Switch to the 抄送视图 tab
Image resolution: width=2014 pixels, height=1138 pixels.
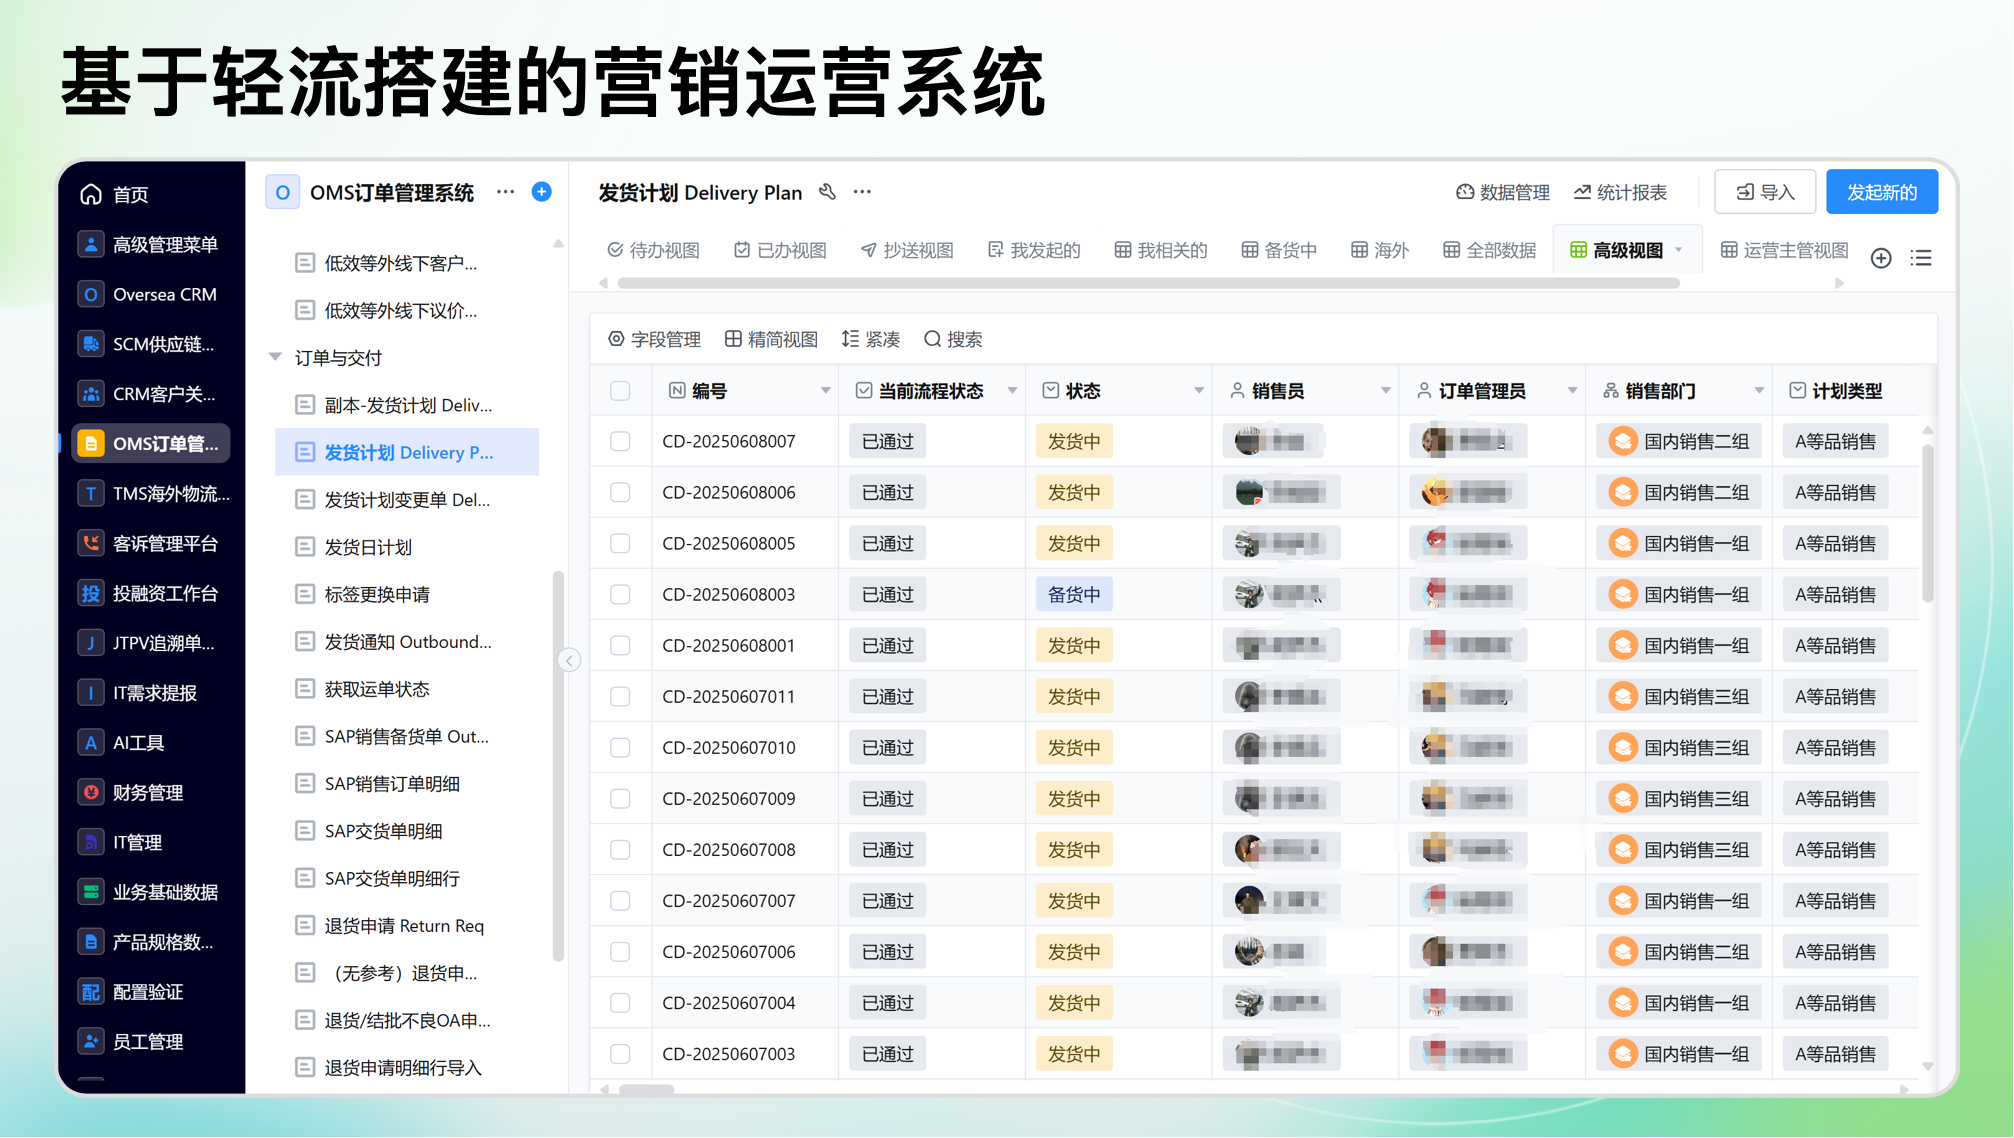tap(907, 250)
